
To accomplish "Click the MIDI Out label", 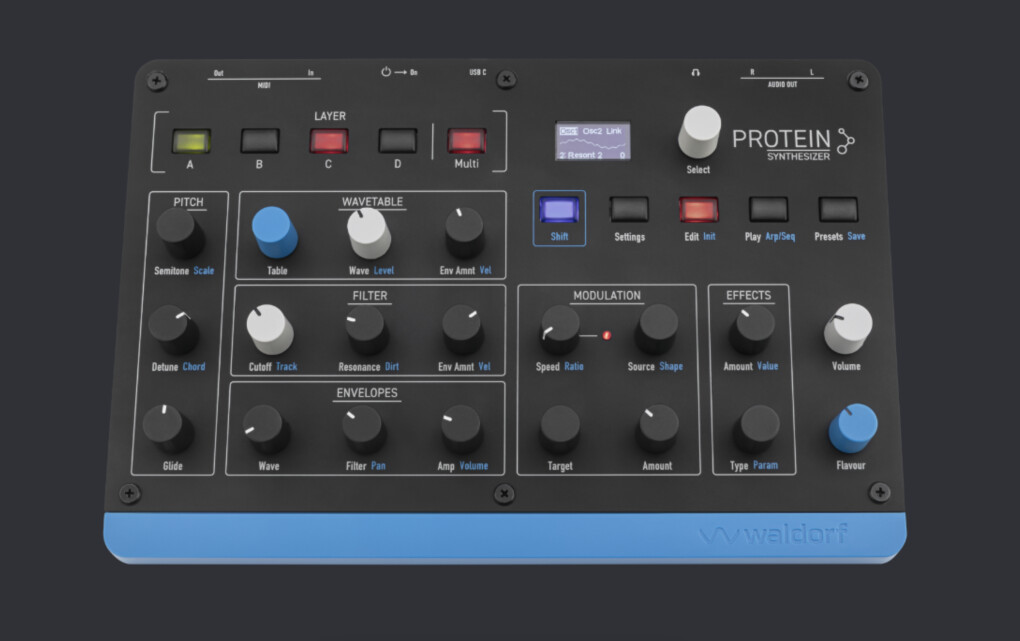I will [219, 73].
